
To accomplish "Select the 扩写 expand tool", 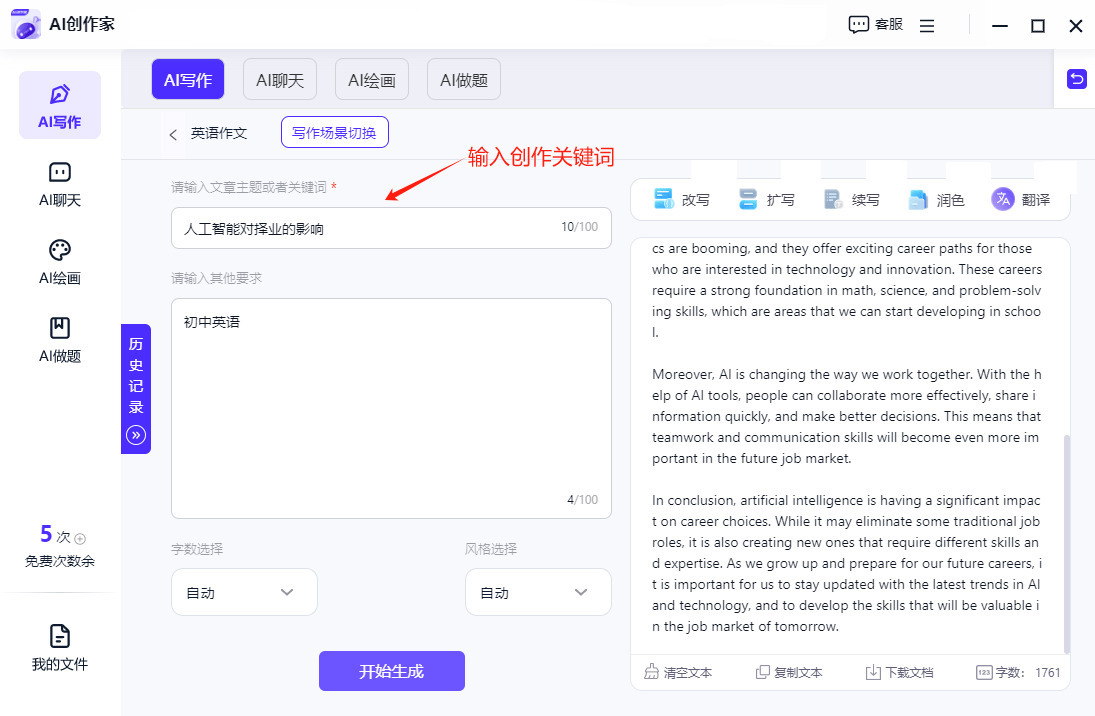I will 767,200.
